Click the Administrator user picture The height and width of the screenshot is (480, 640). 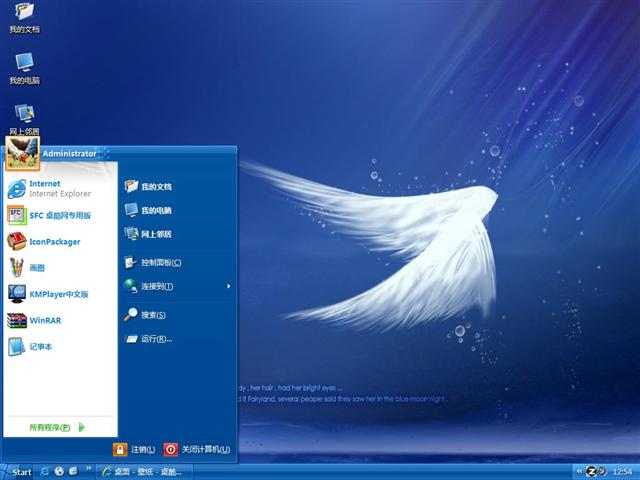coord(22,150)
